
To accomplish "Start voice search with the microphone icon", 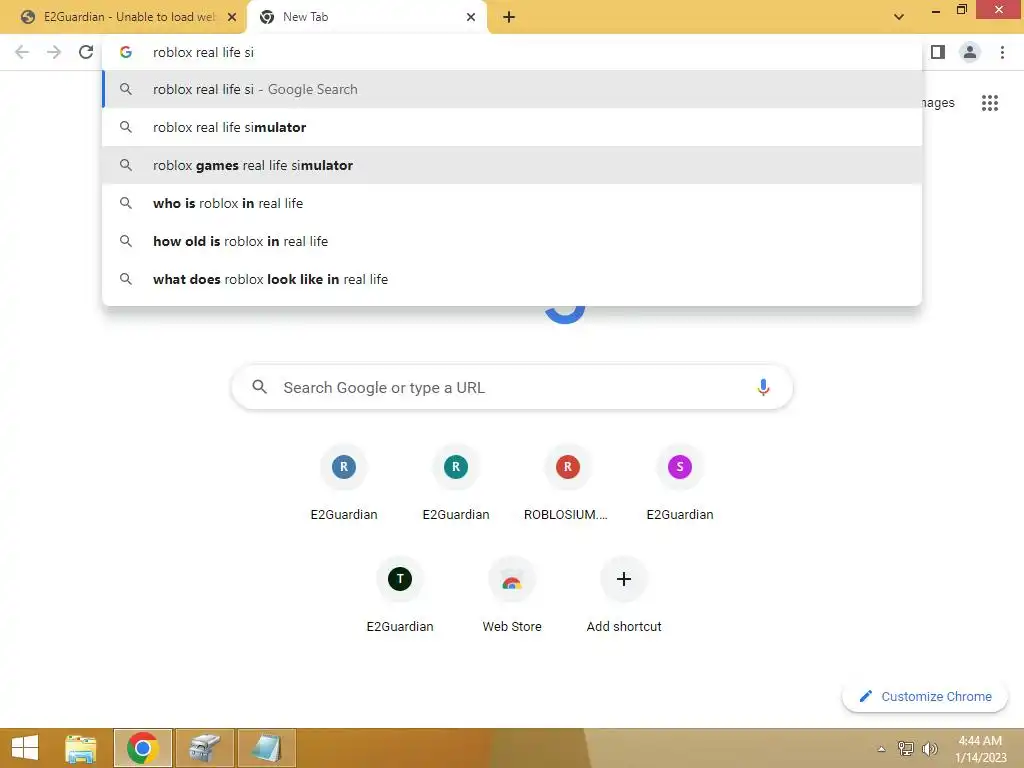I will 763,387.
